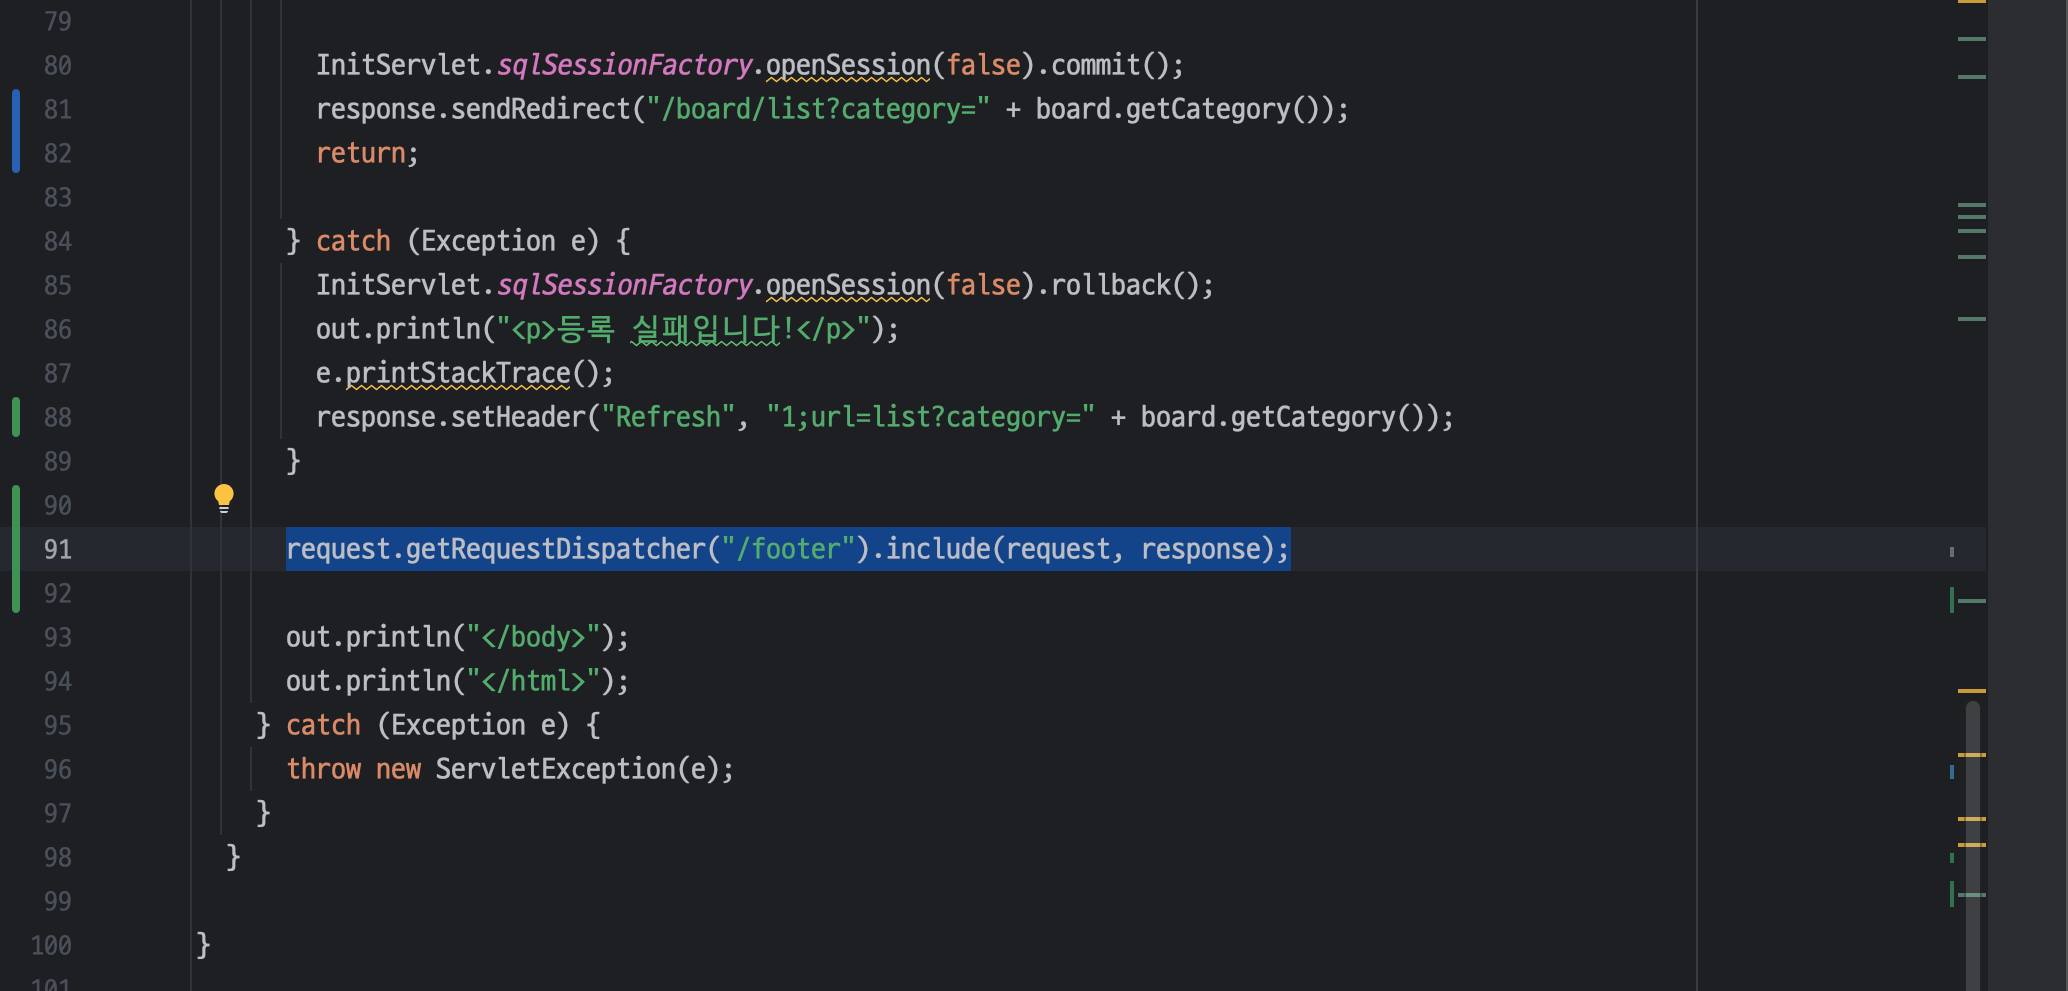The image size is (2068, 991).
Task: Click line number 88 in gutter
Action: point(58,417)
